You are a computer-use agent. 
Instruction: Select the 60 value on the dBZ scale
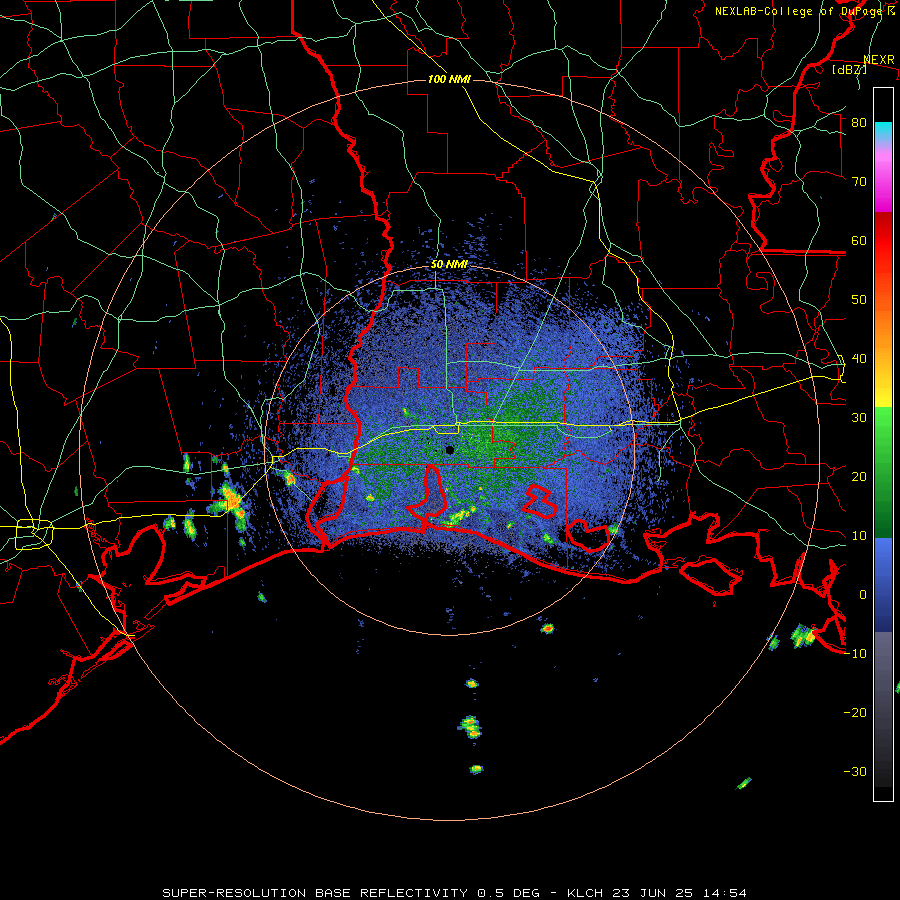859,240
